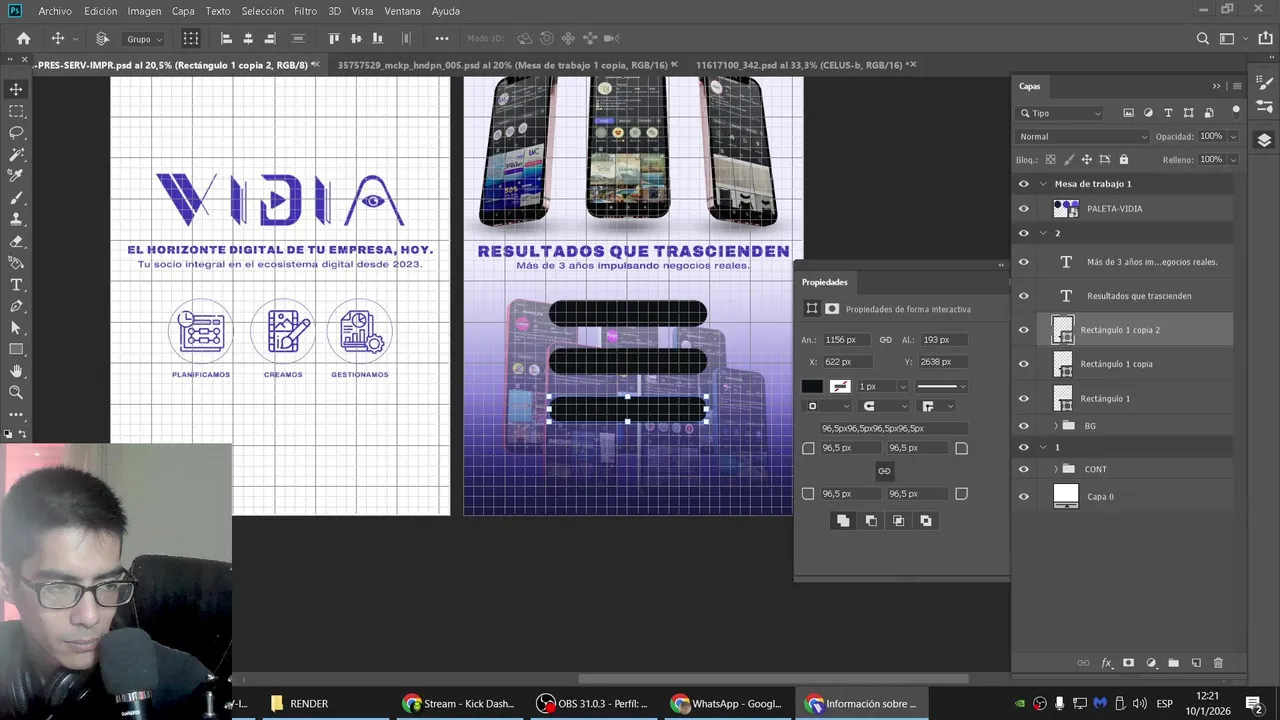Open the Grupo auto-select dropdown

(144, 39)
